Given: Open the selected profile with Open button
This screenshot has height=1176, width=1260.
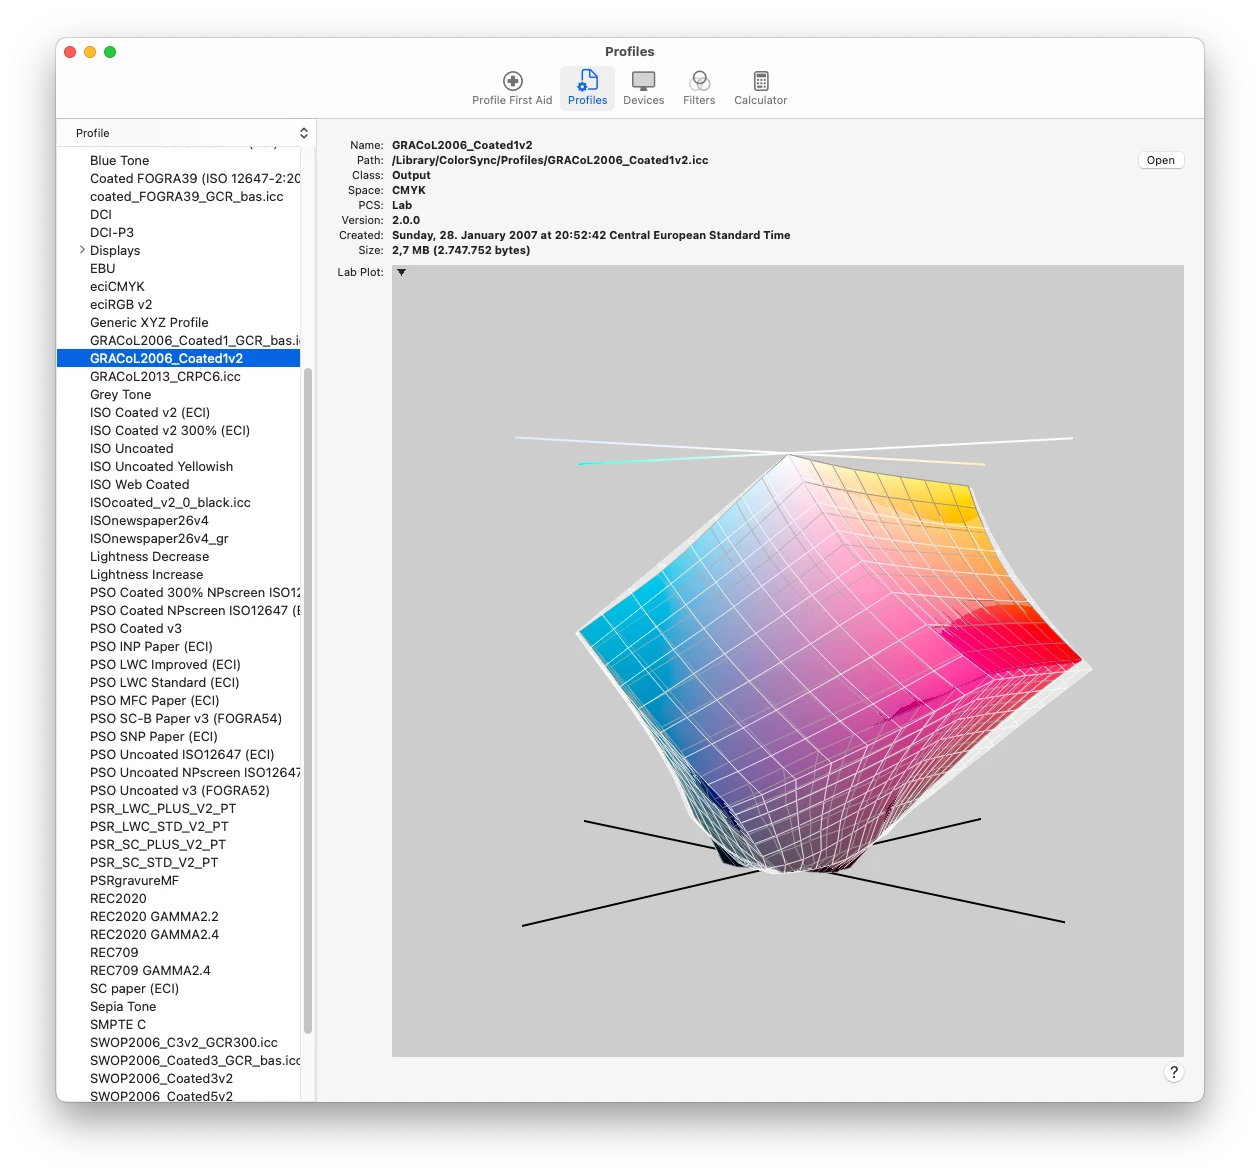Looking at the screenshot, I should click(1161, 160).
